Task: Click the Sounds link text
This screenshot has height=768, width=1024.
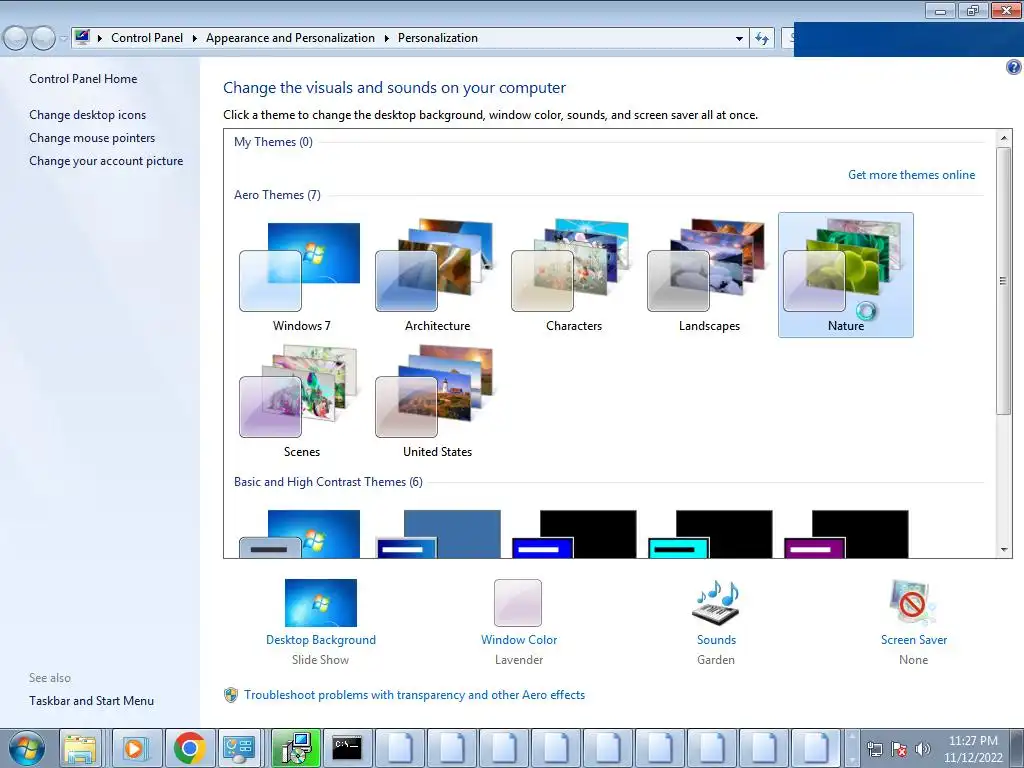Action: pos(716,640)
